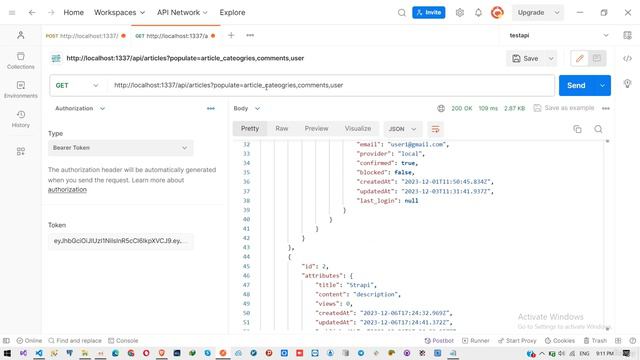
Task: Go back with the left arrow
Action: coord(32,13)
